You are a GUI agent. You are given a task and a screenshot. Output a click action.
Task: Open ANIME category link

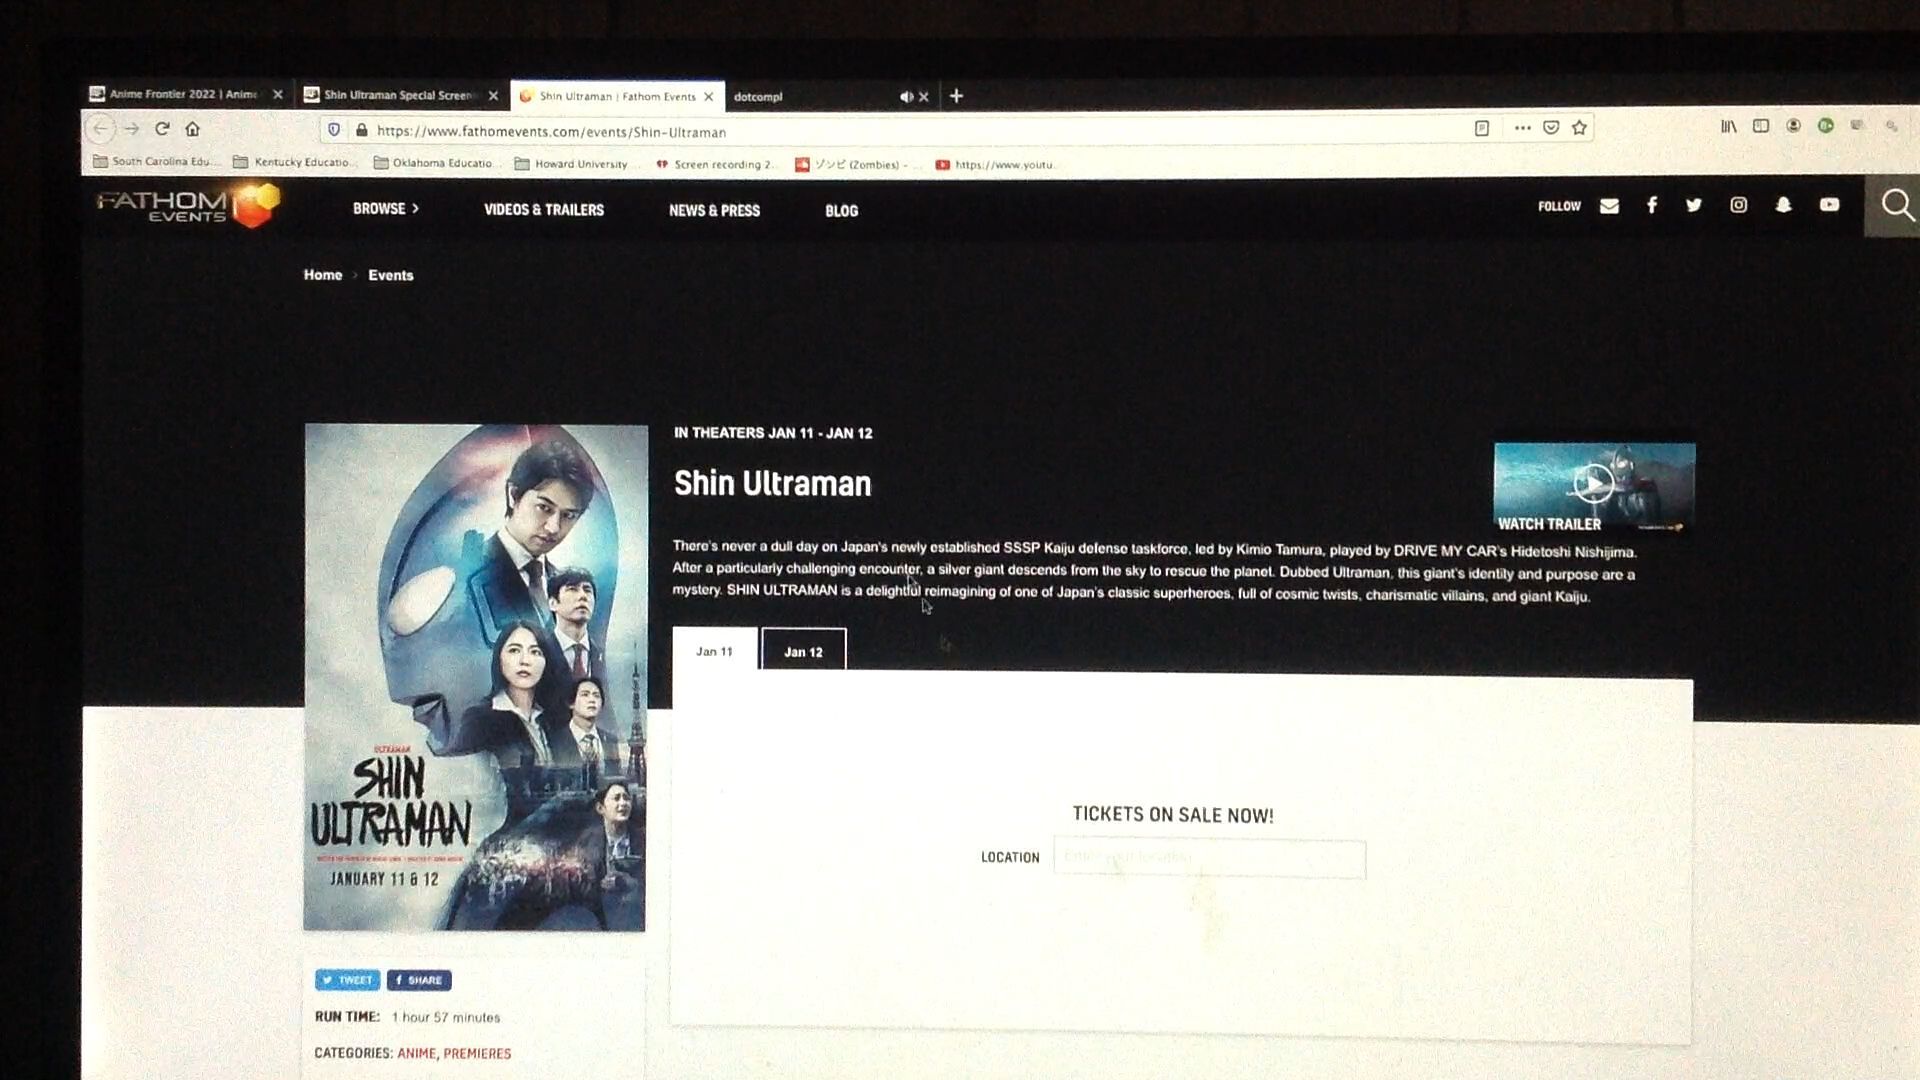pos(416,1053)
